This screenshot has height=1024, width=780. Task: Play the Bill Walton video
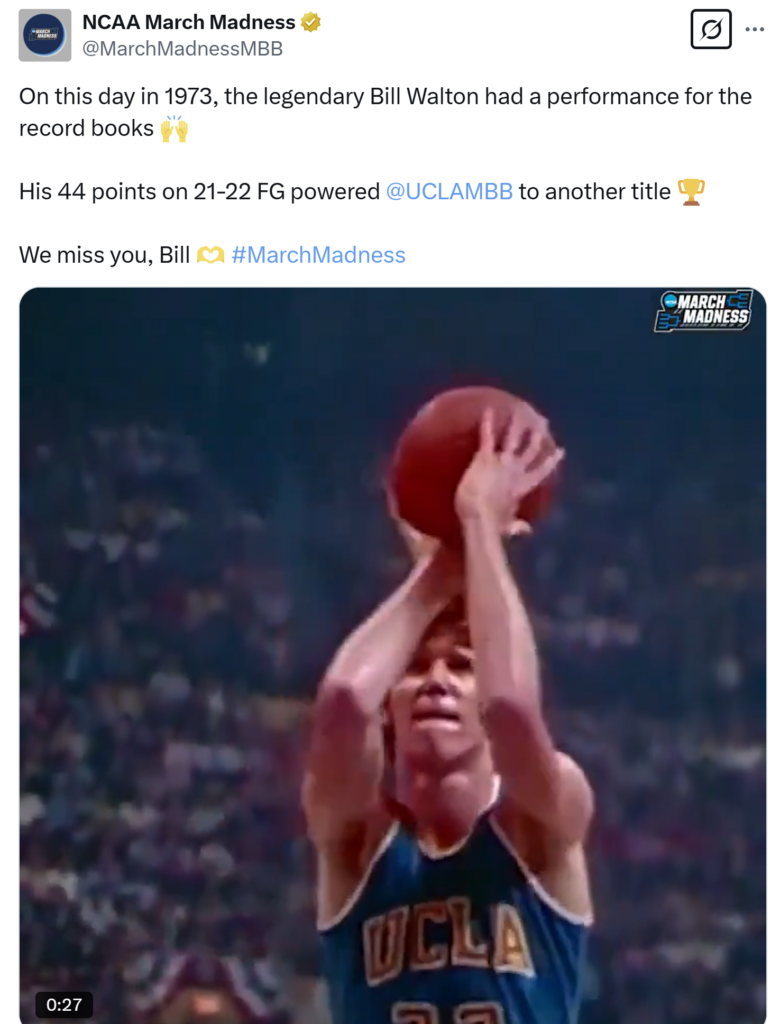click(393, 655)
